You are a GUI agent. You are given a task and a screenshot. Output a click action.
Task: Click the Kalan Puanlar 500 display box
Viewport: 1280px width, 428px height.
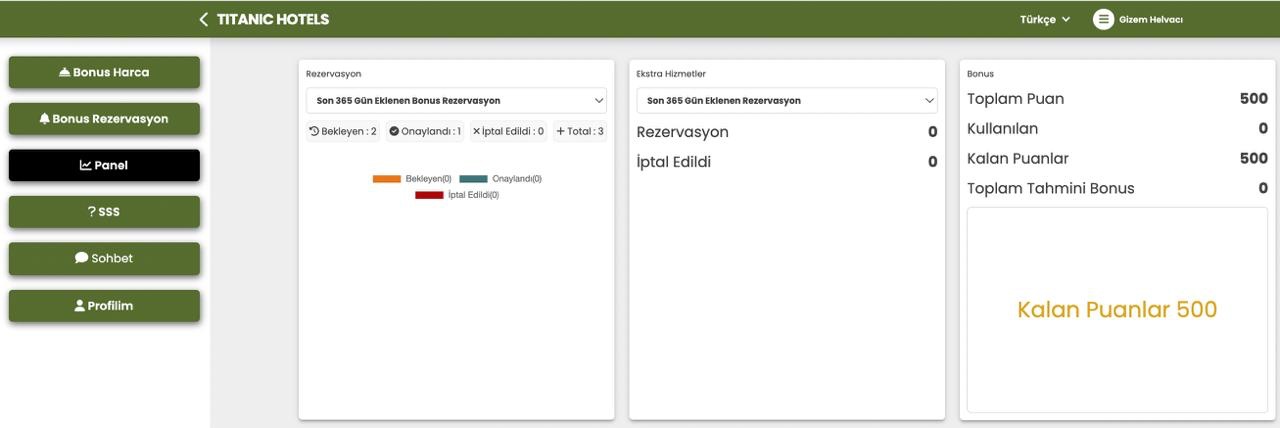point(1117,309)
